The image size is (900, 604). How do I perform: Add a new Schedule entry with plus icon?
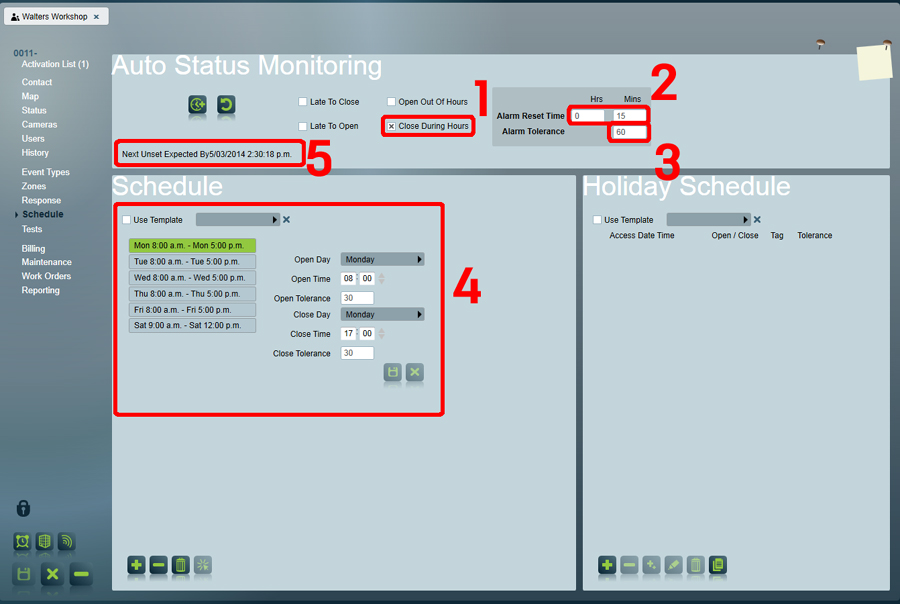coord(137,565)
